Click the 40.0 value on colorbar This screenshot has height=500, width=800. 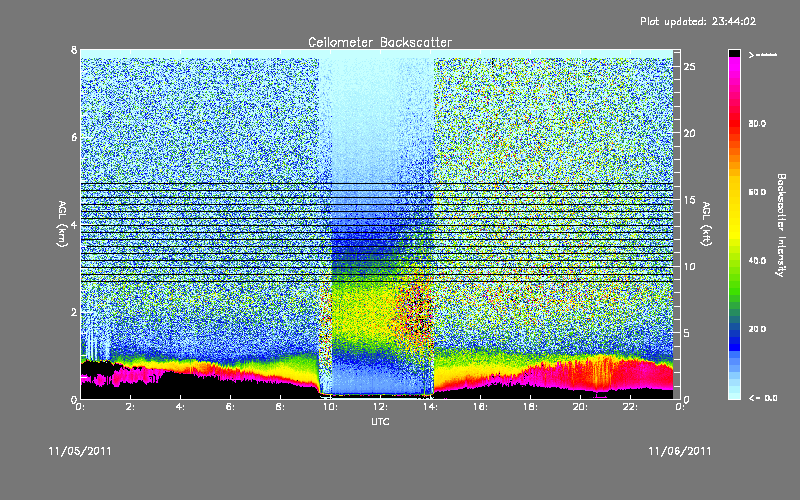[757, 260]
